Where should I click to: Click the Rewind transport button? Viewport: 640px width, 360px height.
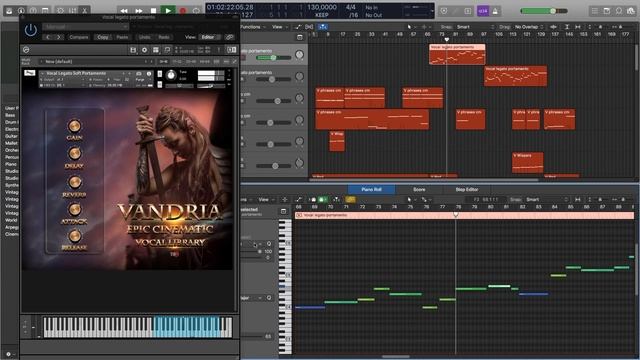coord(124,11)
